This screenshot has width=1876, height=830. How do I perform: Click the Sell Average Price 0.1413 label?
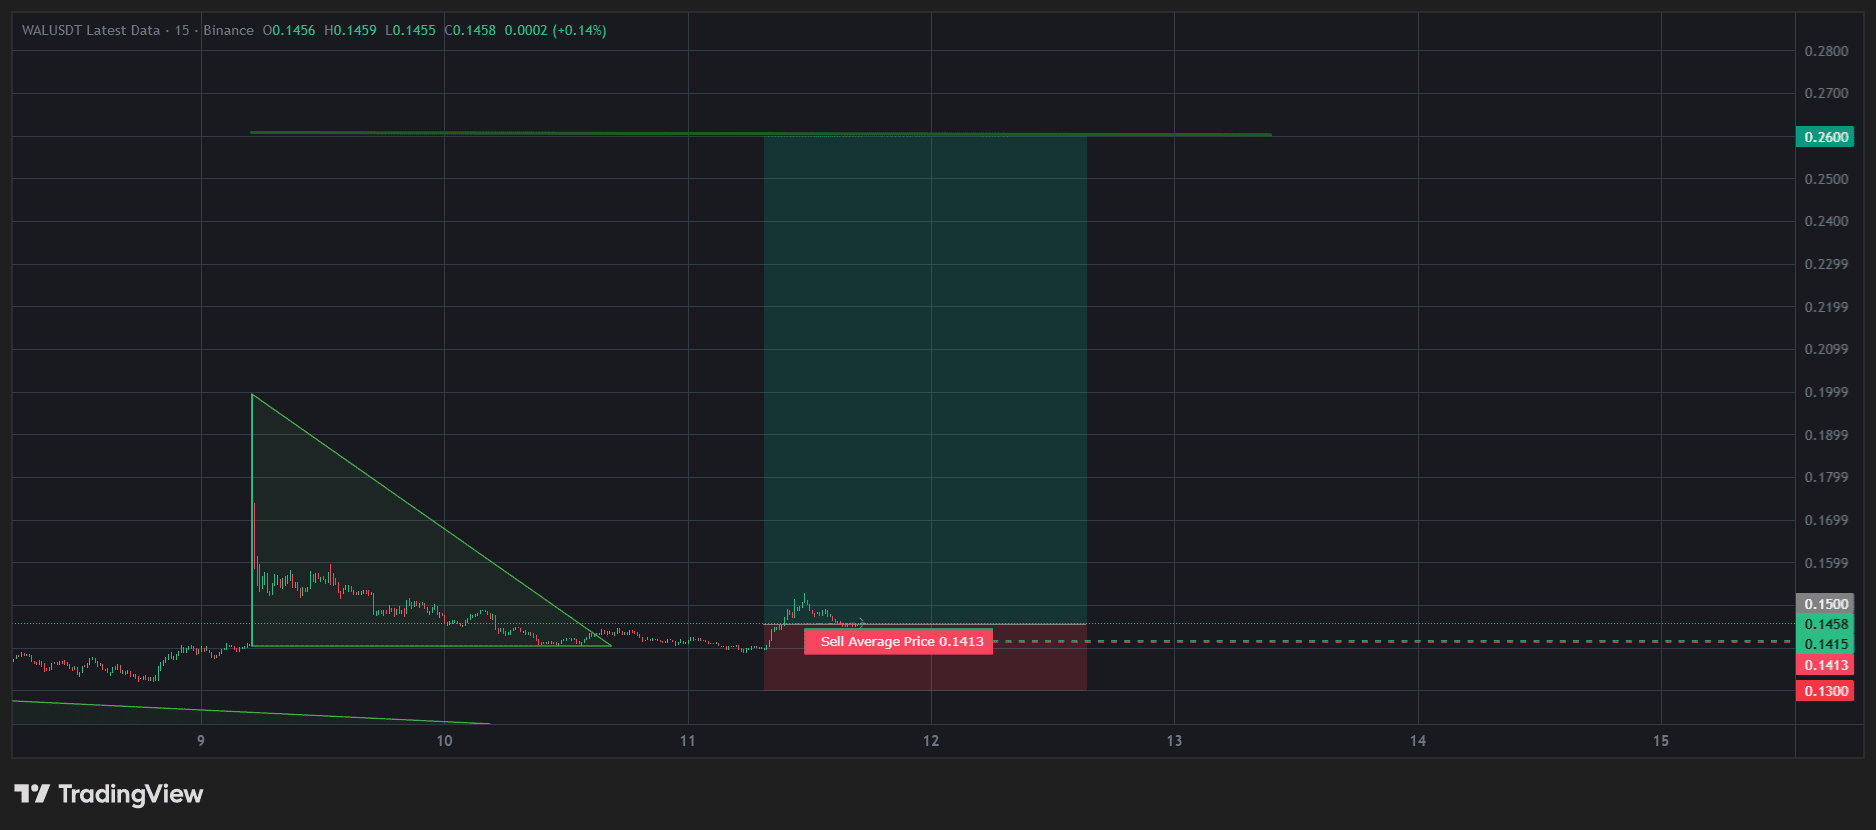(x=899, y=642)
